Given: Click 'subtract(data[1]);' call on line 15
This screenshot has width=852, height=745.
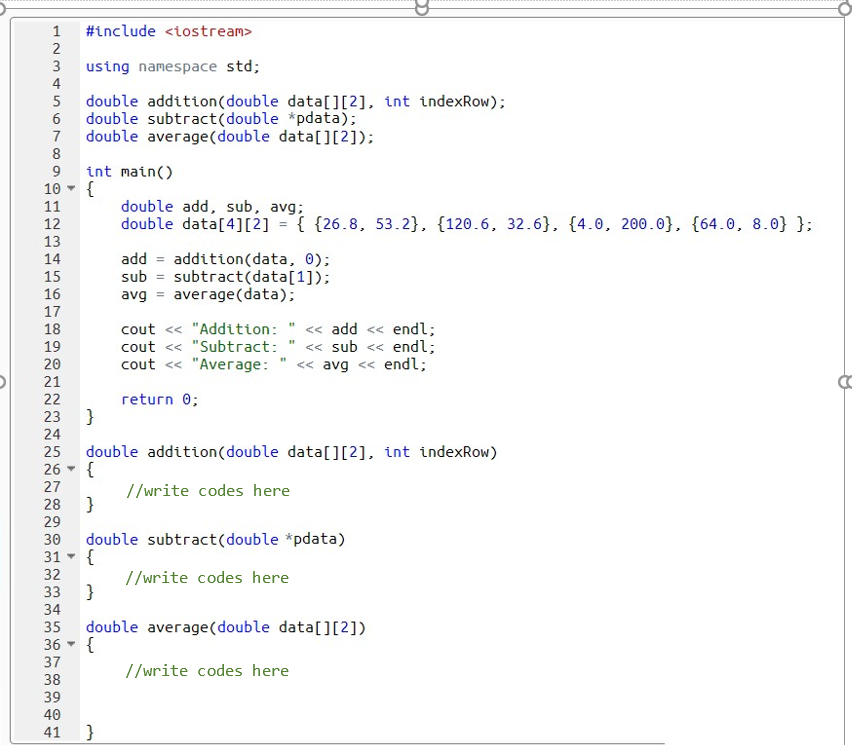Looking at the screenshot, I should point(252,277).
